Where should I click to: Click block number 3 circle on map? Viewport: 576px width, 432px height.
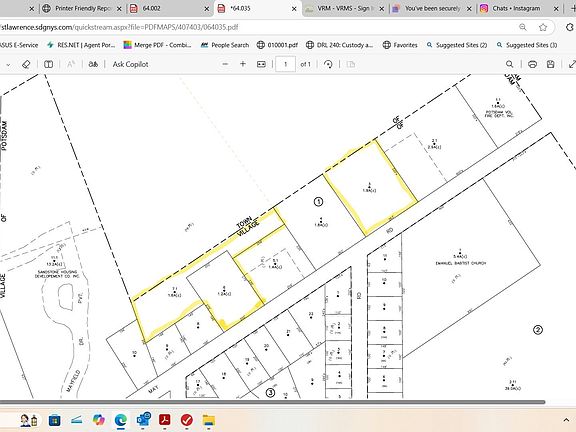[270, 393]
